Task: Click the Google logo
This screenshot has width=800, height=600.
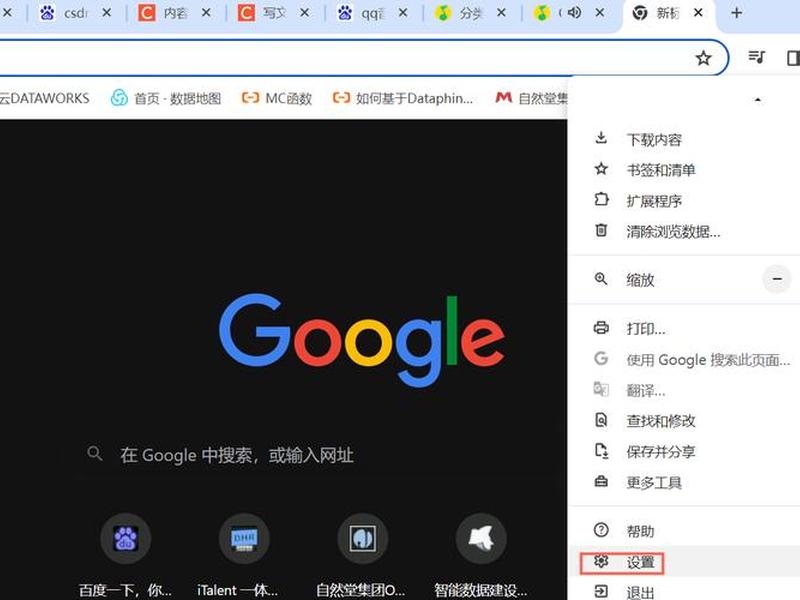Action: point(362,340)
